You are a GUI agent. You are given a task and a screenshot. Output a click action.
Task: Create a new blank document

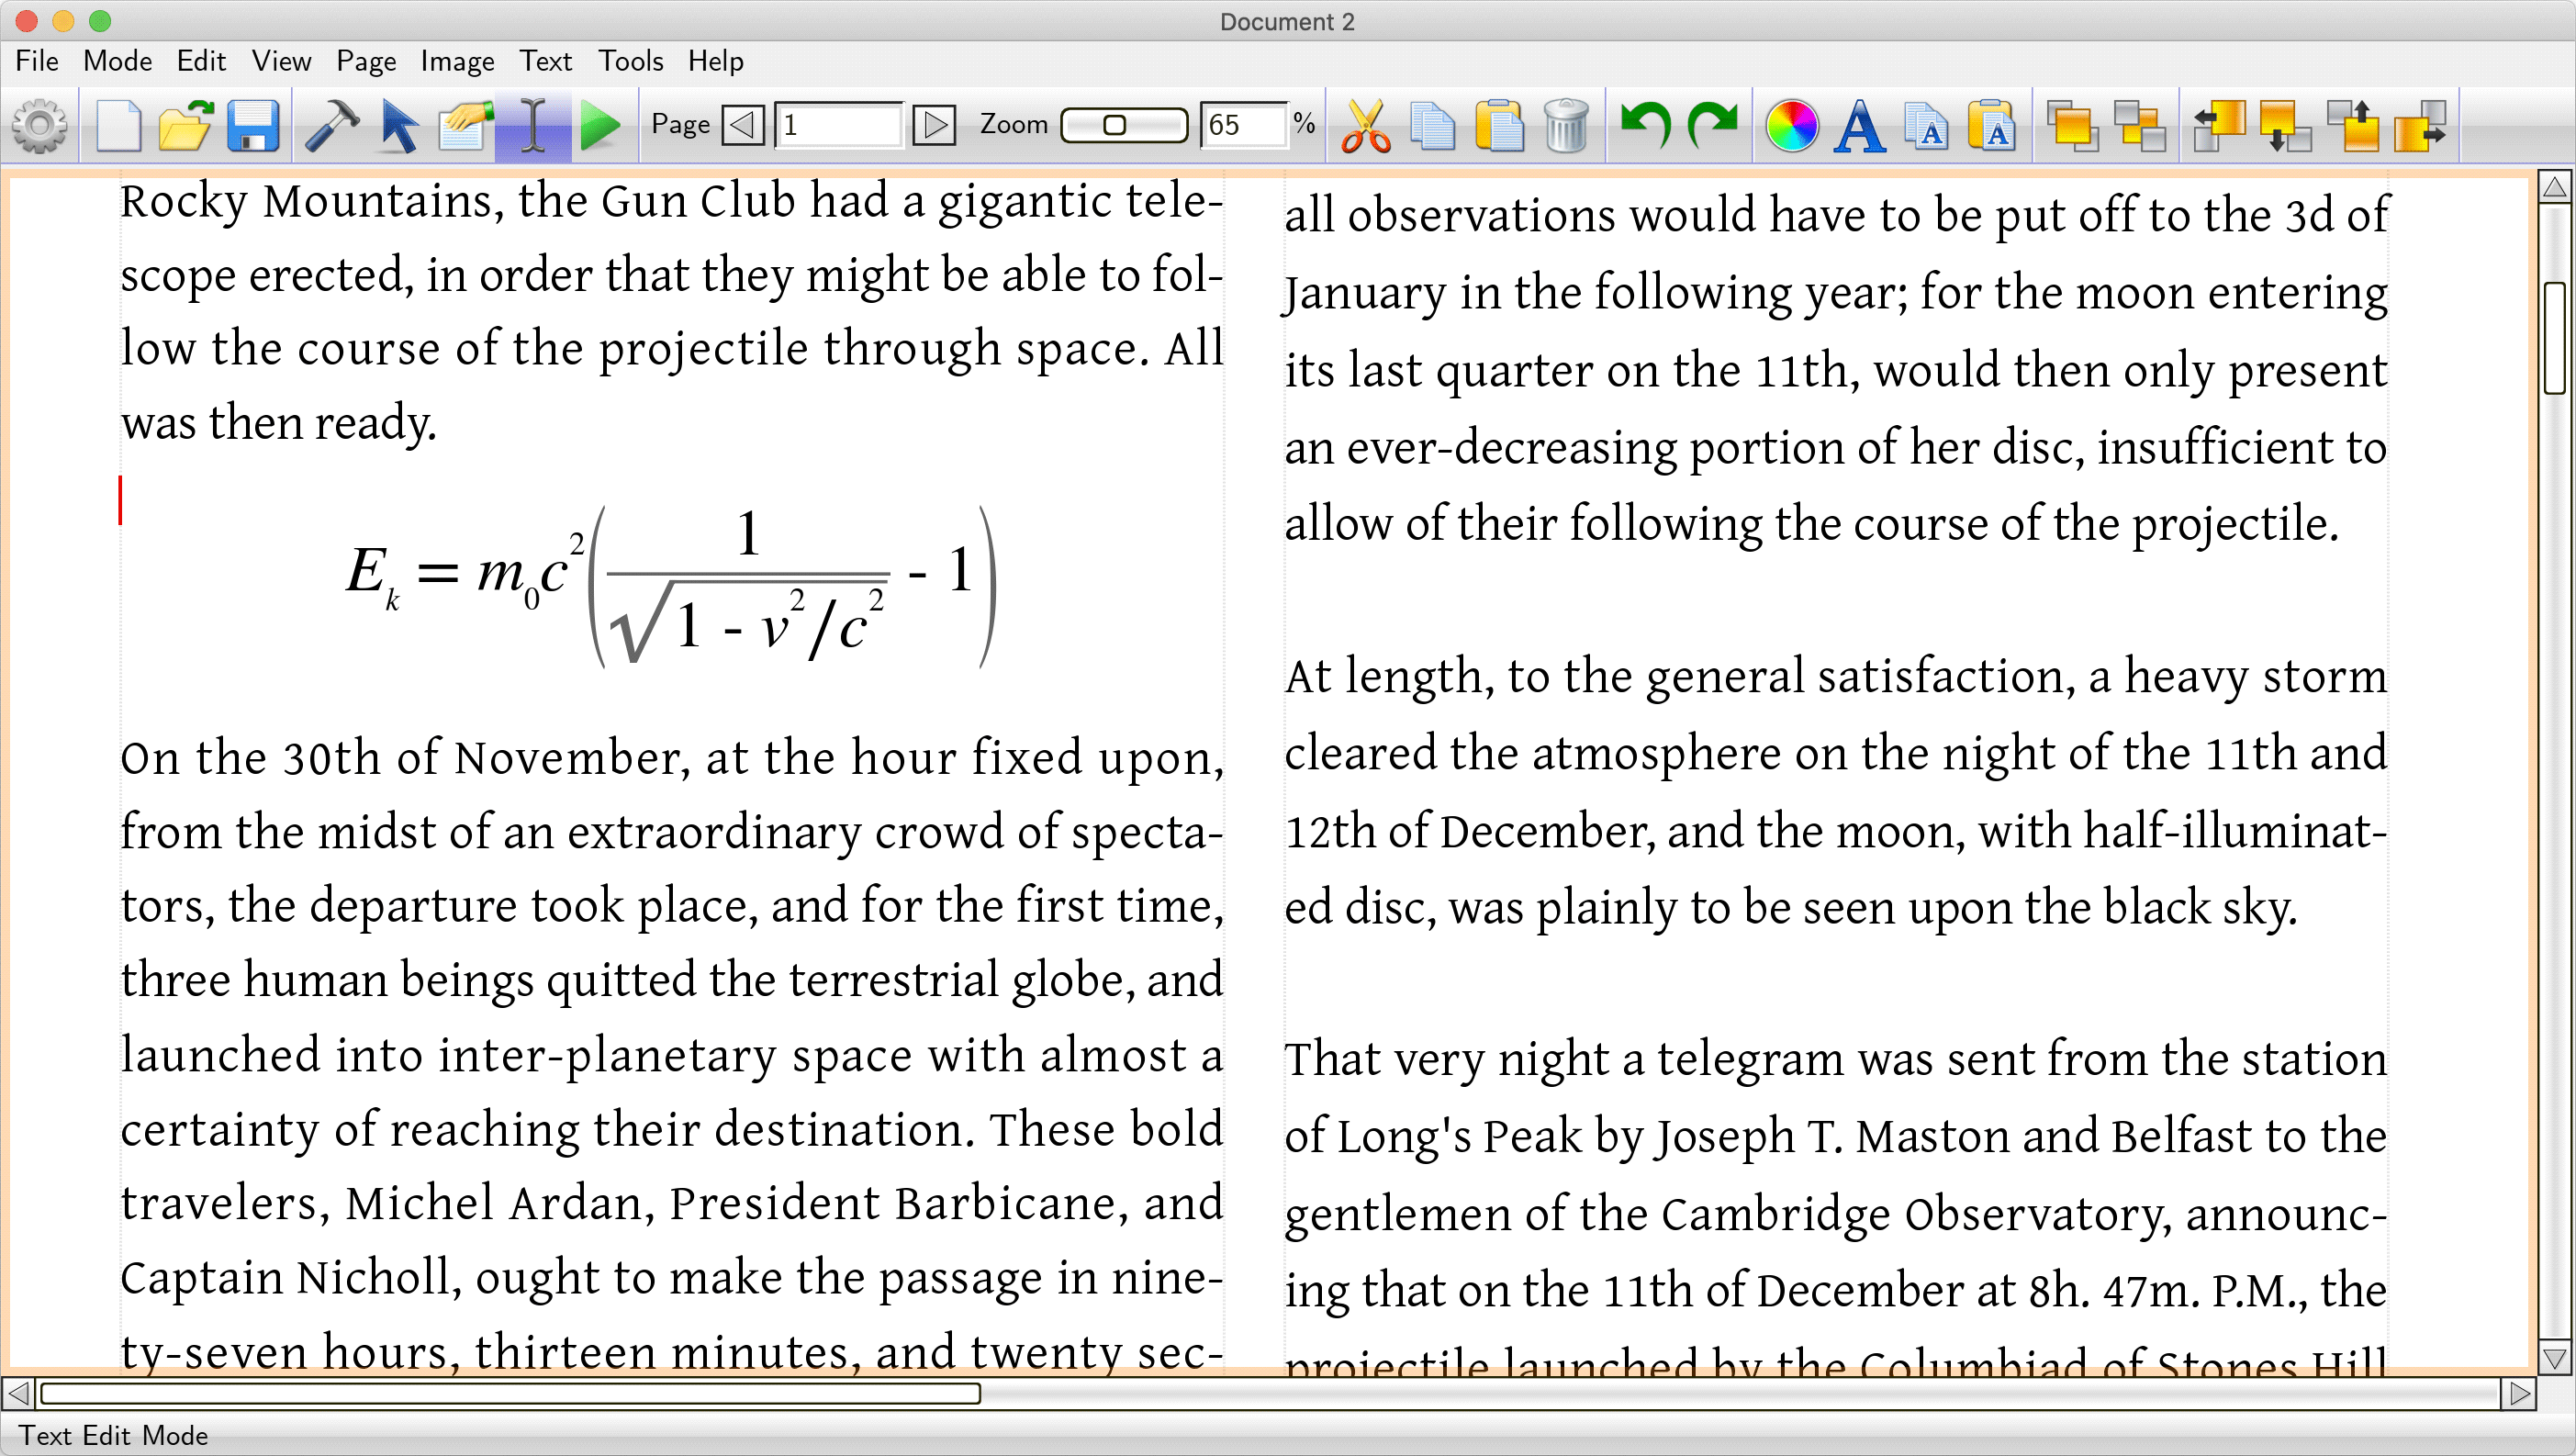pyautogui.click(x=118, y=125)
